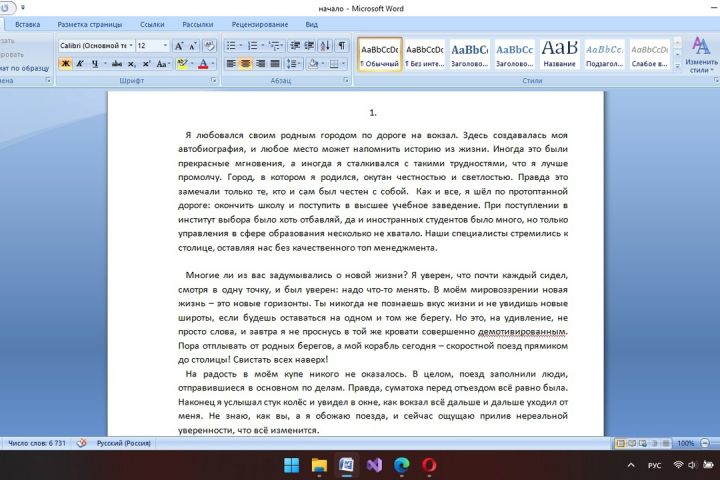The width and height of the screenshot is (720, 480).
Task: Click the proofing check icon in status bar
Action: coord(82,443)
